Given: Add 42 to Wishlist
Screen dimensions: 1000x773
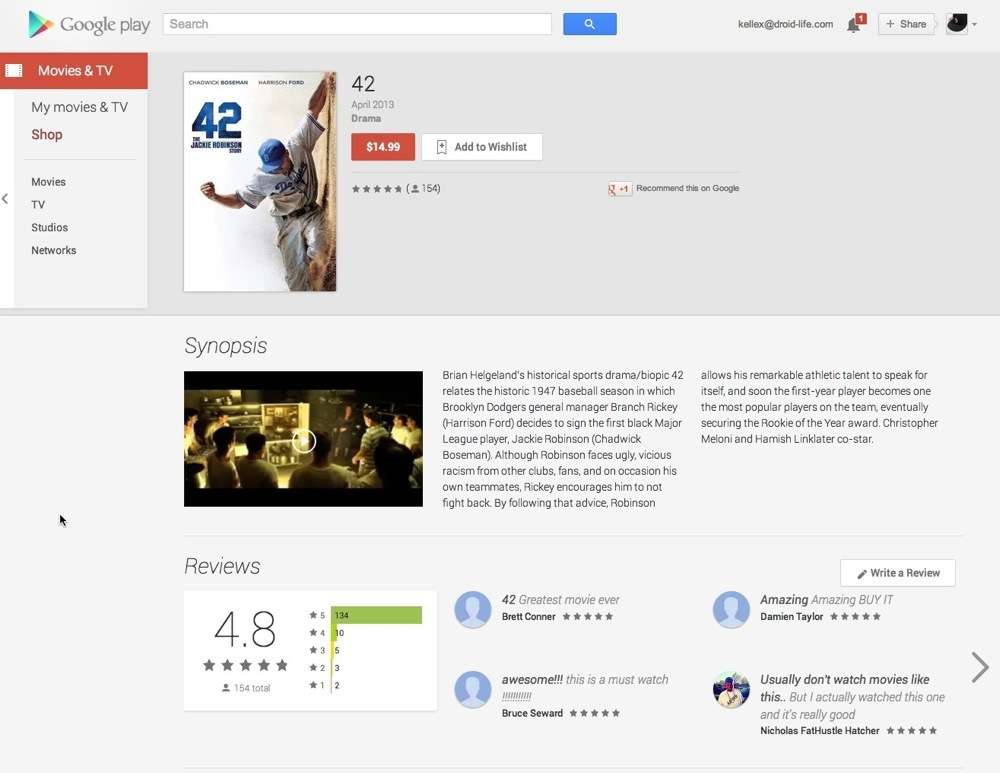Looking at the screenshot, I should pyautogui.click(x=481, y=147).
